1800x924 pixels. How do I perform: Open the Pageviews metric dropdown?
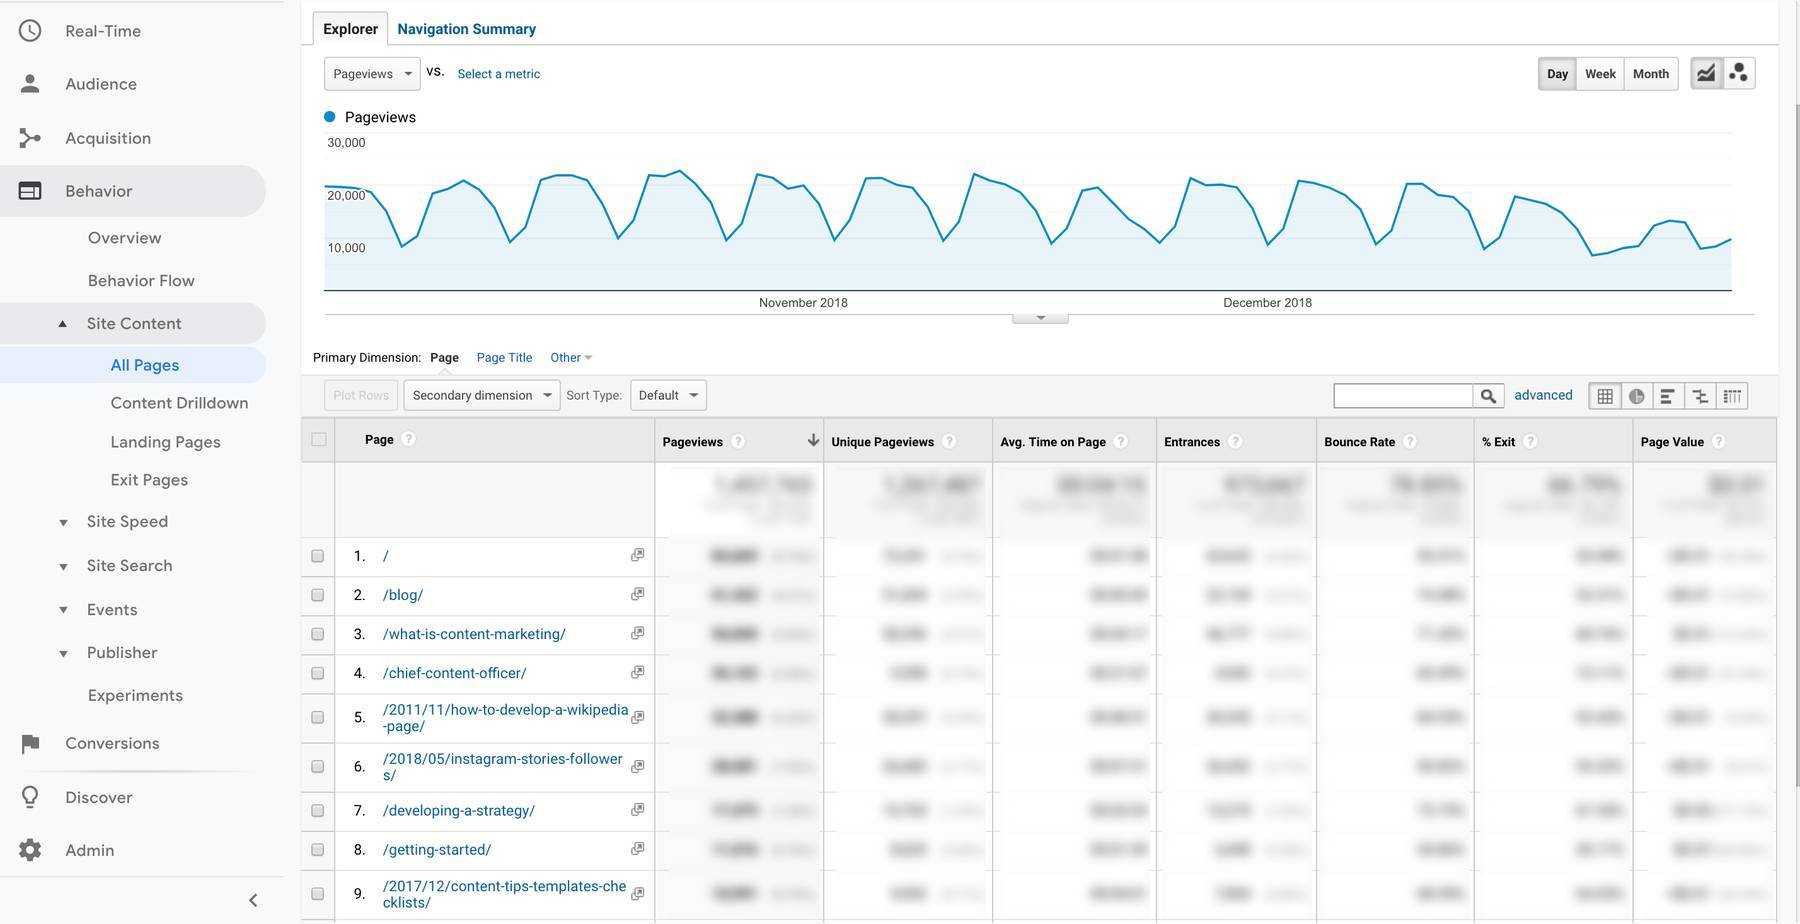(372, 74)
